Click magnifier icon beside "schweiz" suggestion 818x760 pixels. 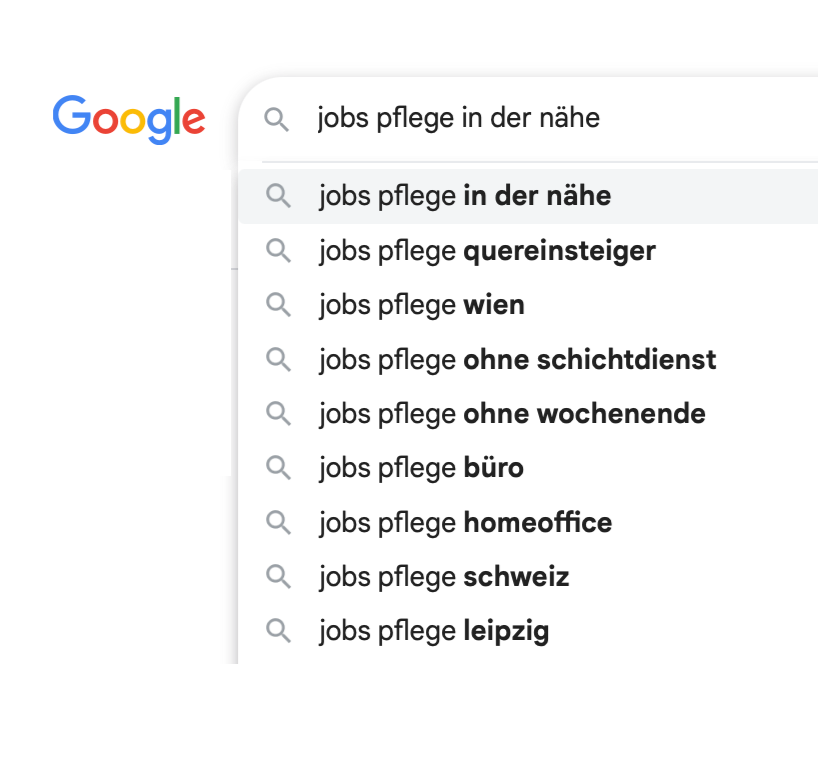pyautogui.click(x=278, y=577)
